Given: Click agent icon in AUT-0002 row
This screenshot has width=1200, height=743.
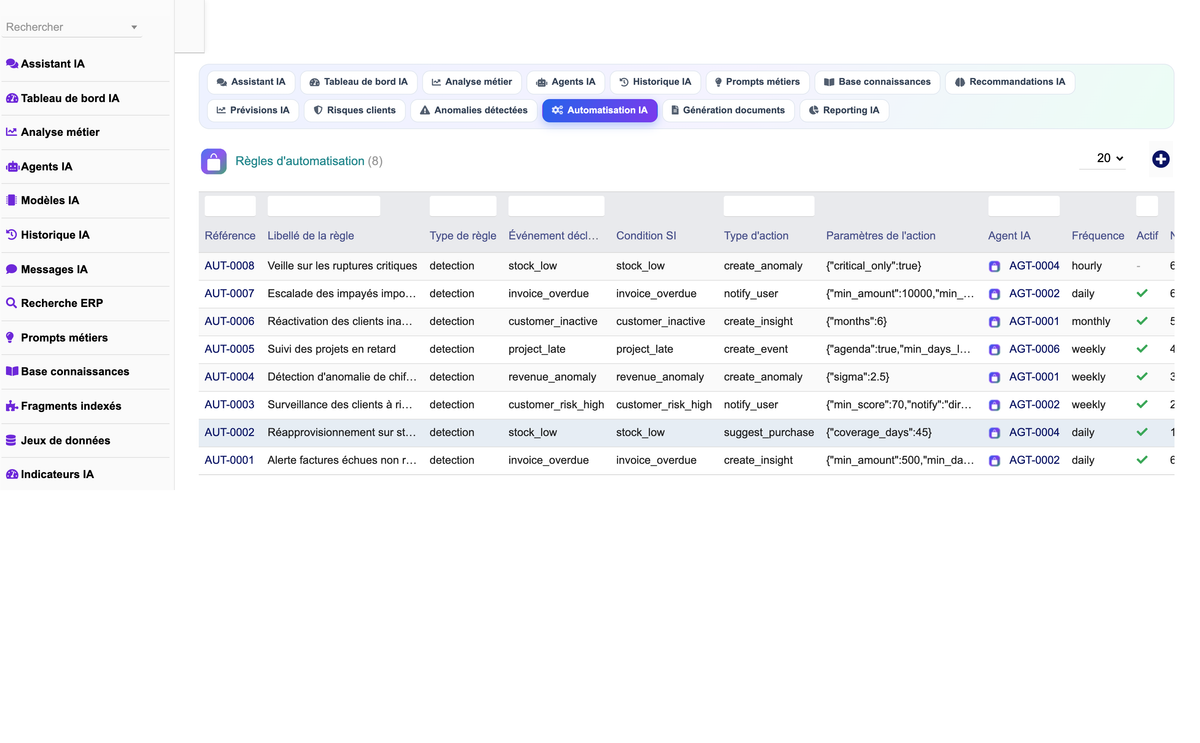Looking at the screenshot, I should click(x=994, y=433).
